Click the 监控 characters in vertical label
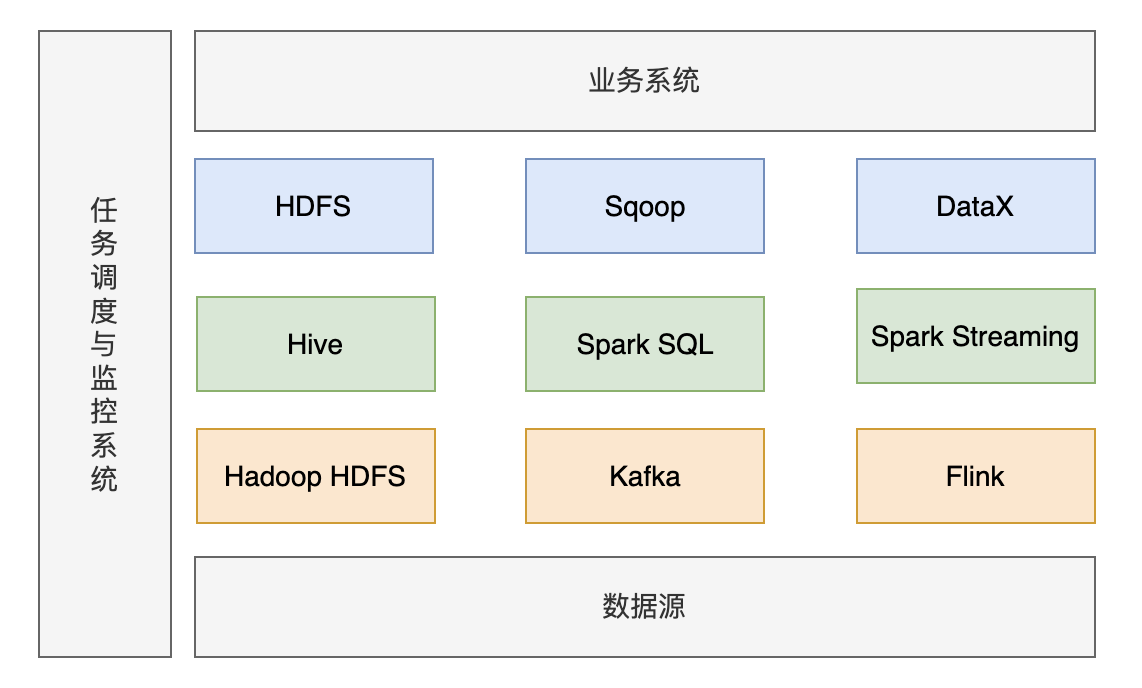This screenshot has height=688, width=1142. click(x=105, y=396)
